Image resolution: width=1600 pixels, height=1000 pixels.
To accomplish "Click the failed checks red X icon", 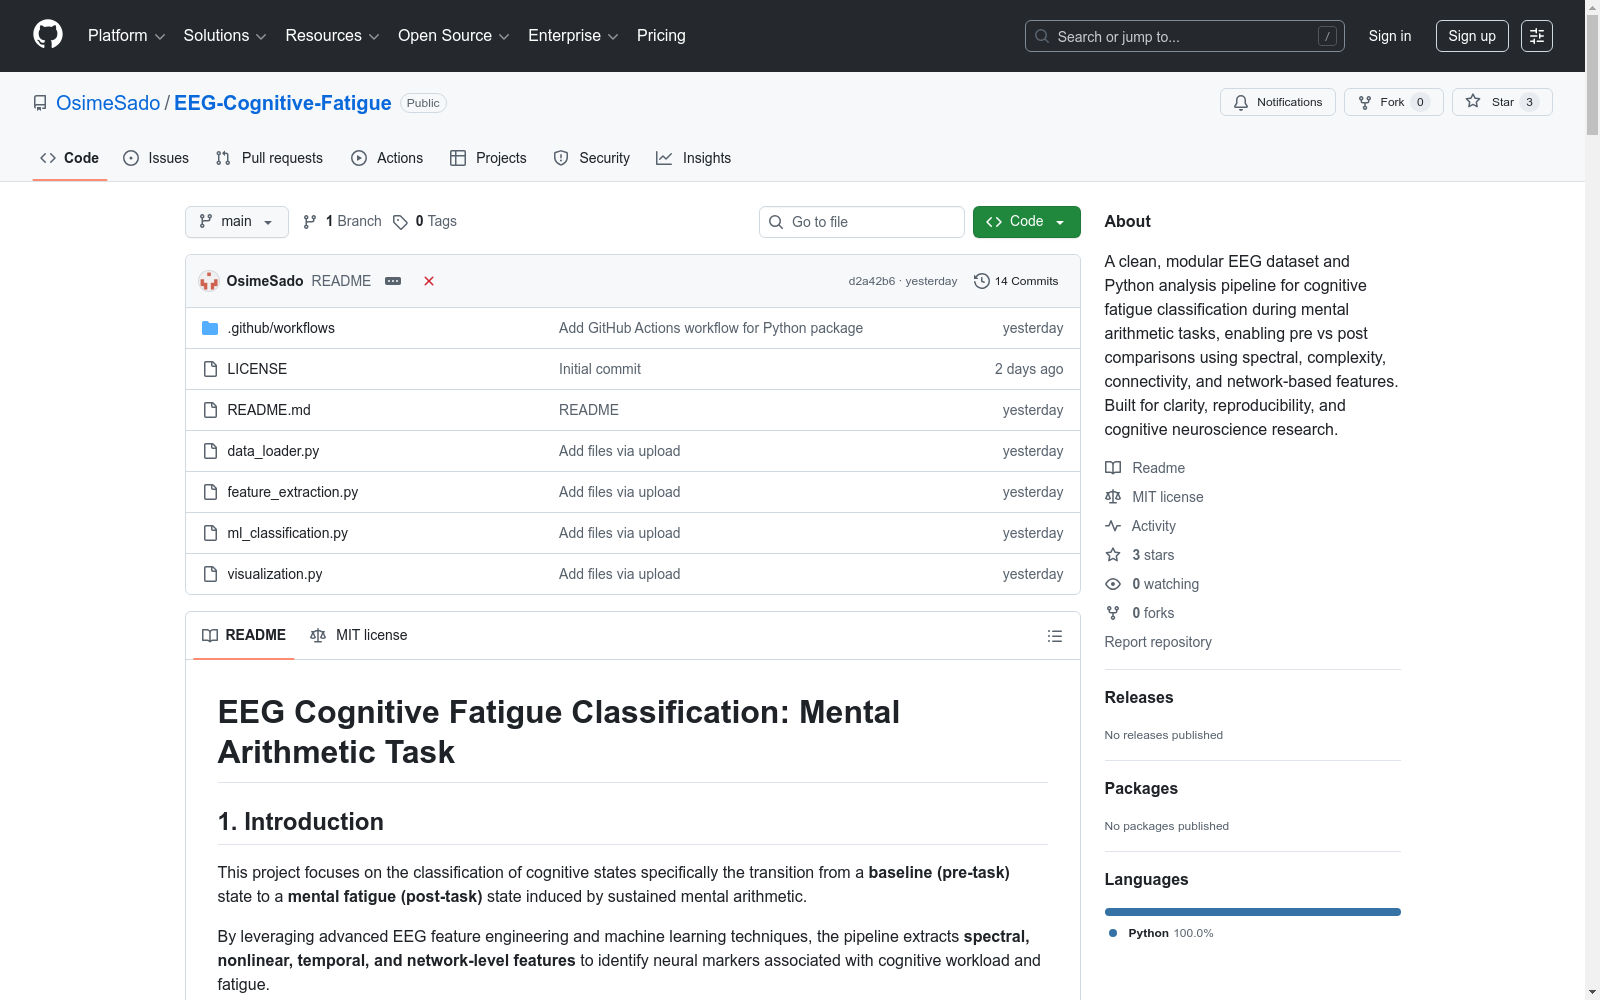I will coord(429,281).
